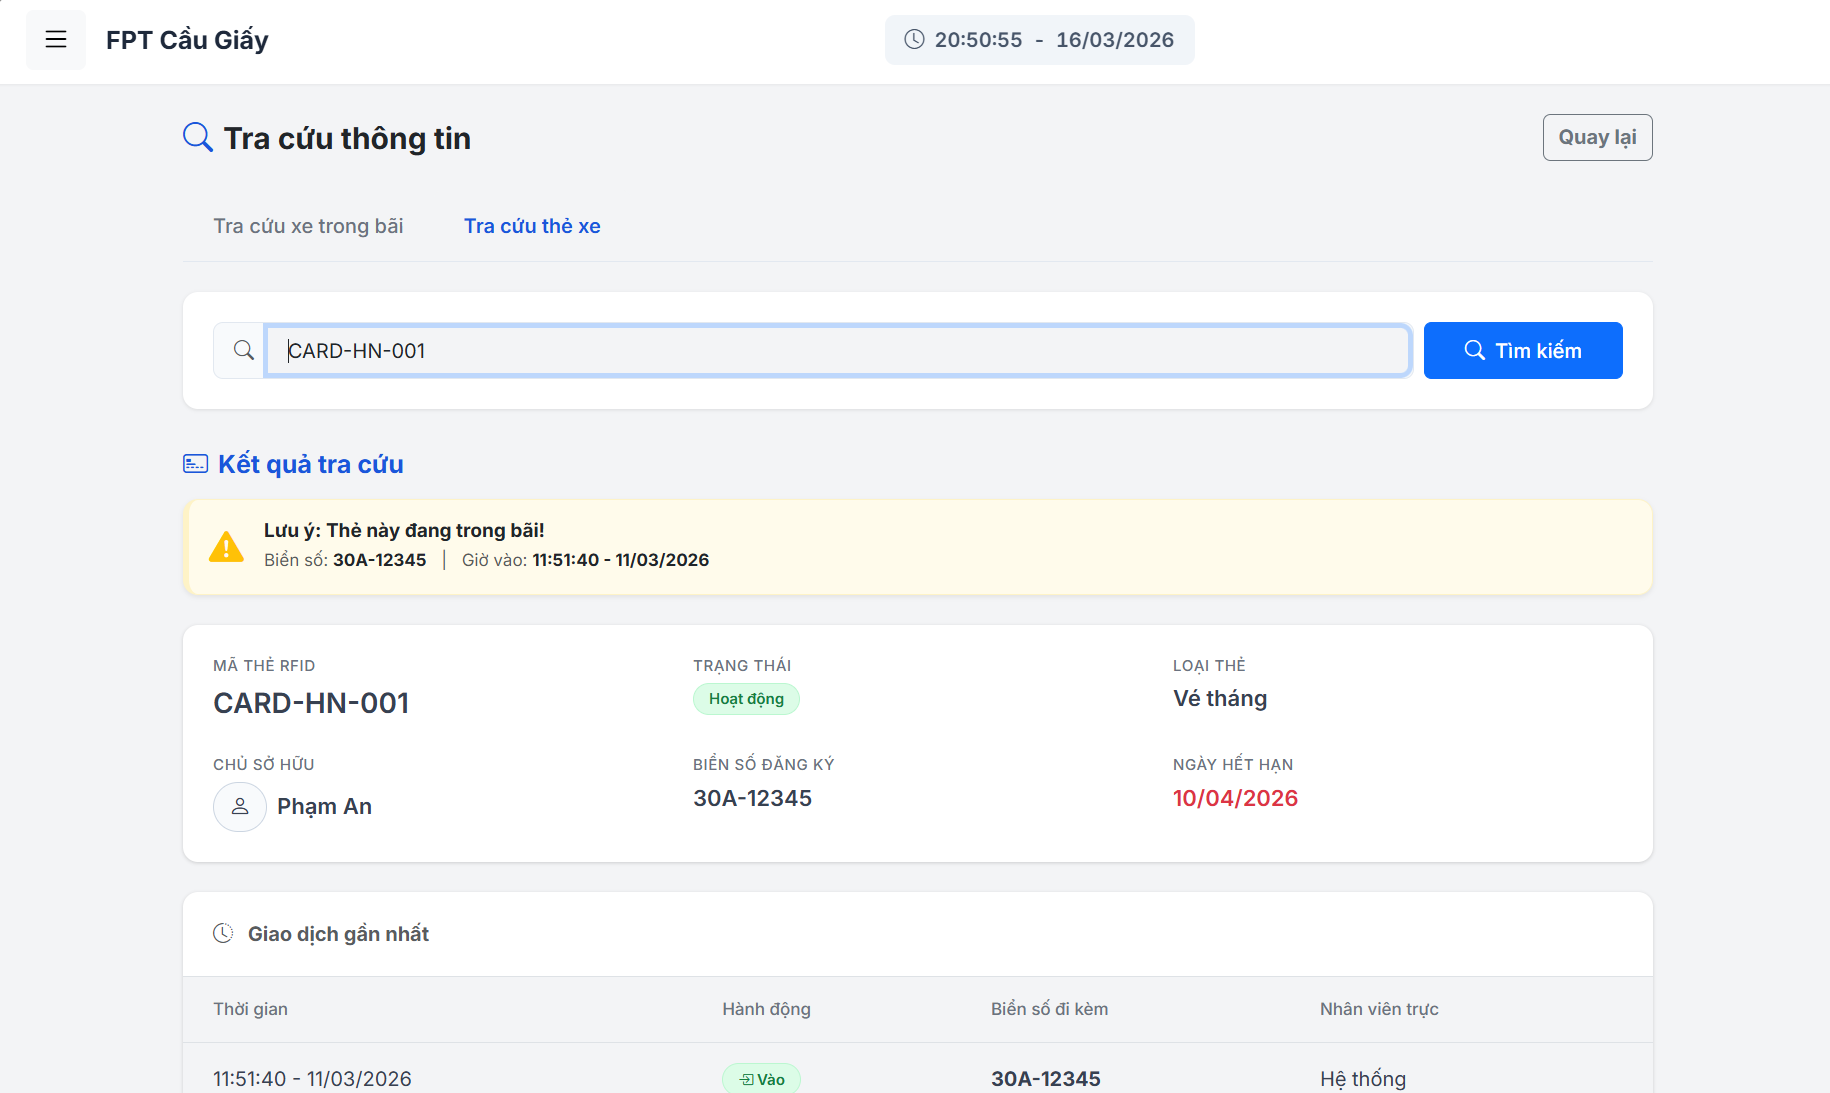The width and height of the screenshot is (1830, 1093).
Task: Click the FPT Cầu Giấy site title
Action: [x=187, y=40]
